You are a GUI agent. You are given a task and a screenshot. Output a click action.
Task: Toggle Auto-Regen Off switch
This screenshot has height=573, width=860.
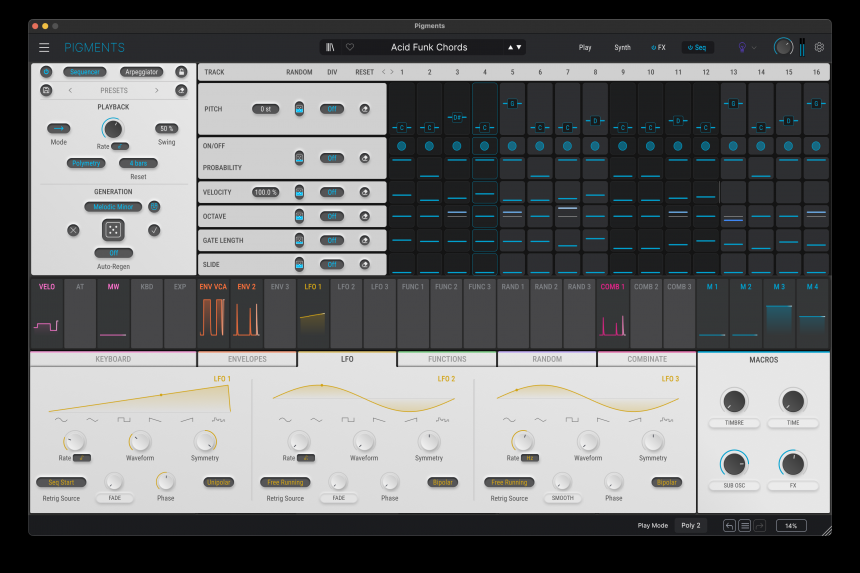click(113, 253)
